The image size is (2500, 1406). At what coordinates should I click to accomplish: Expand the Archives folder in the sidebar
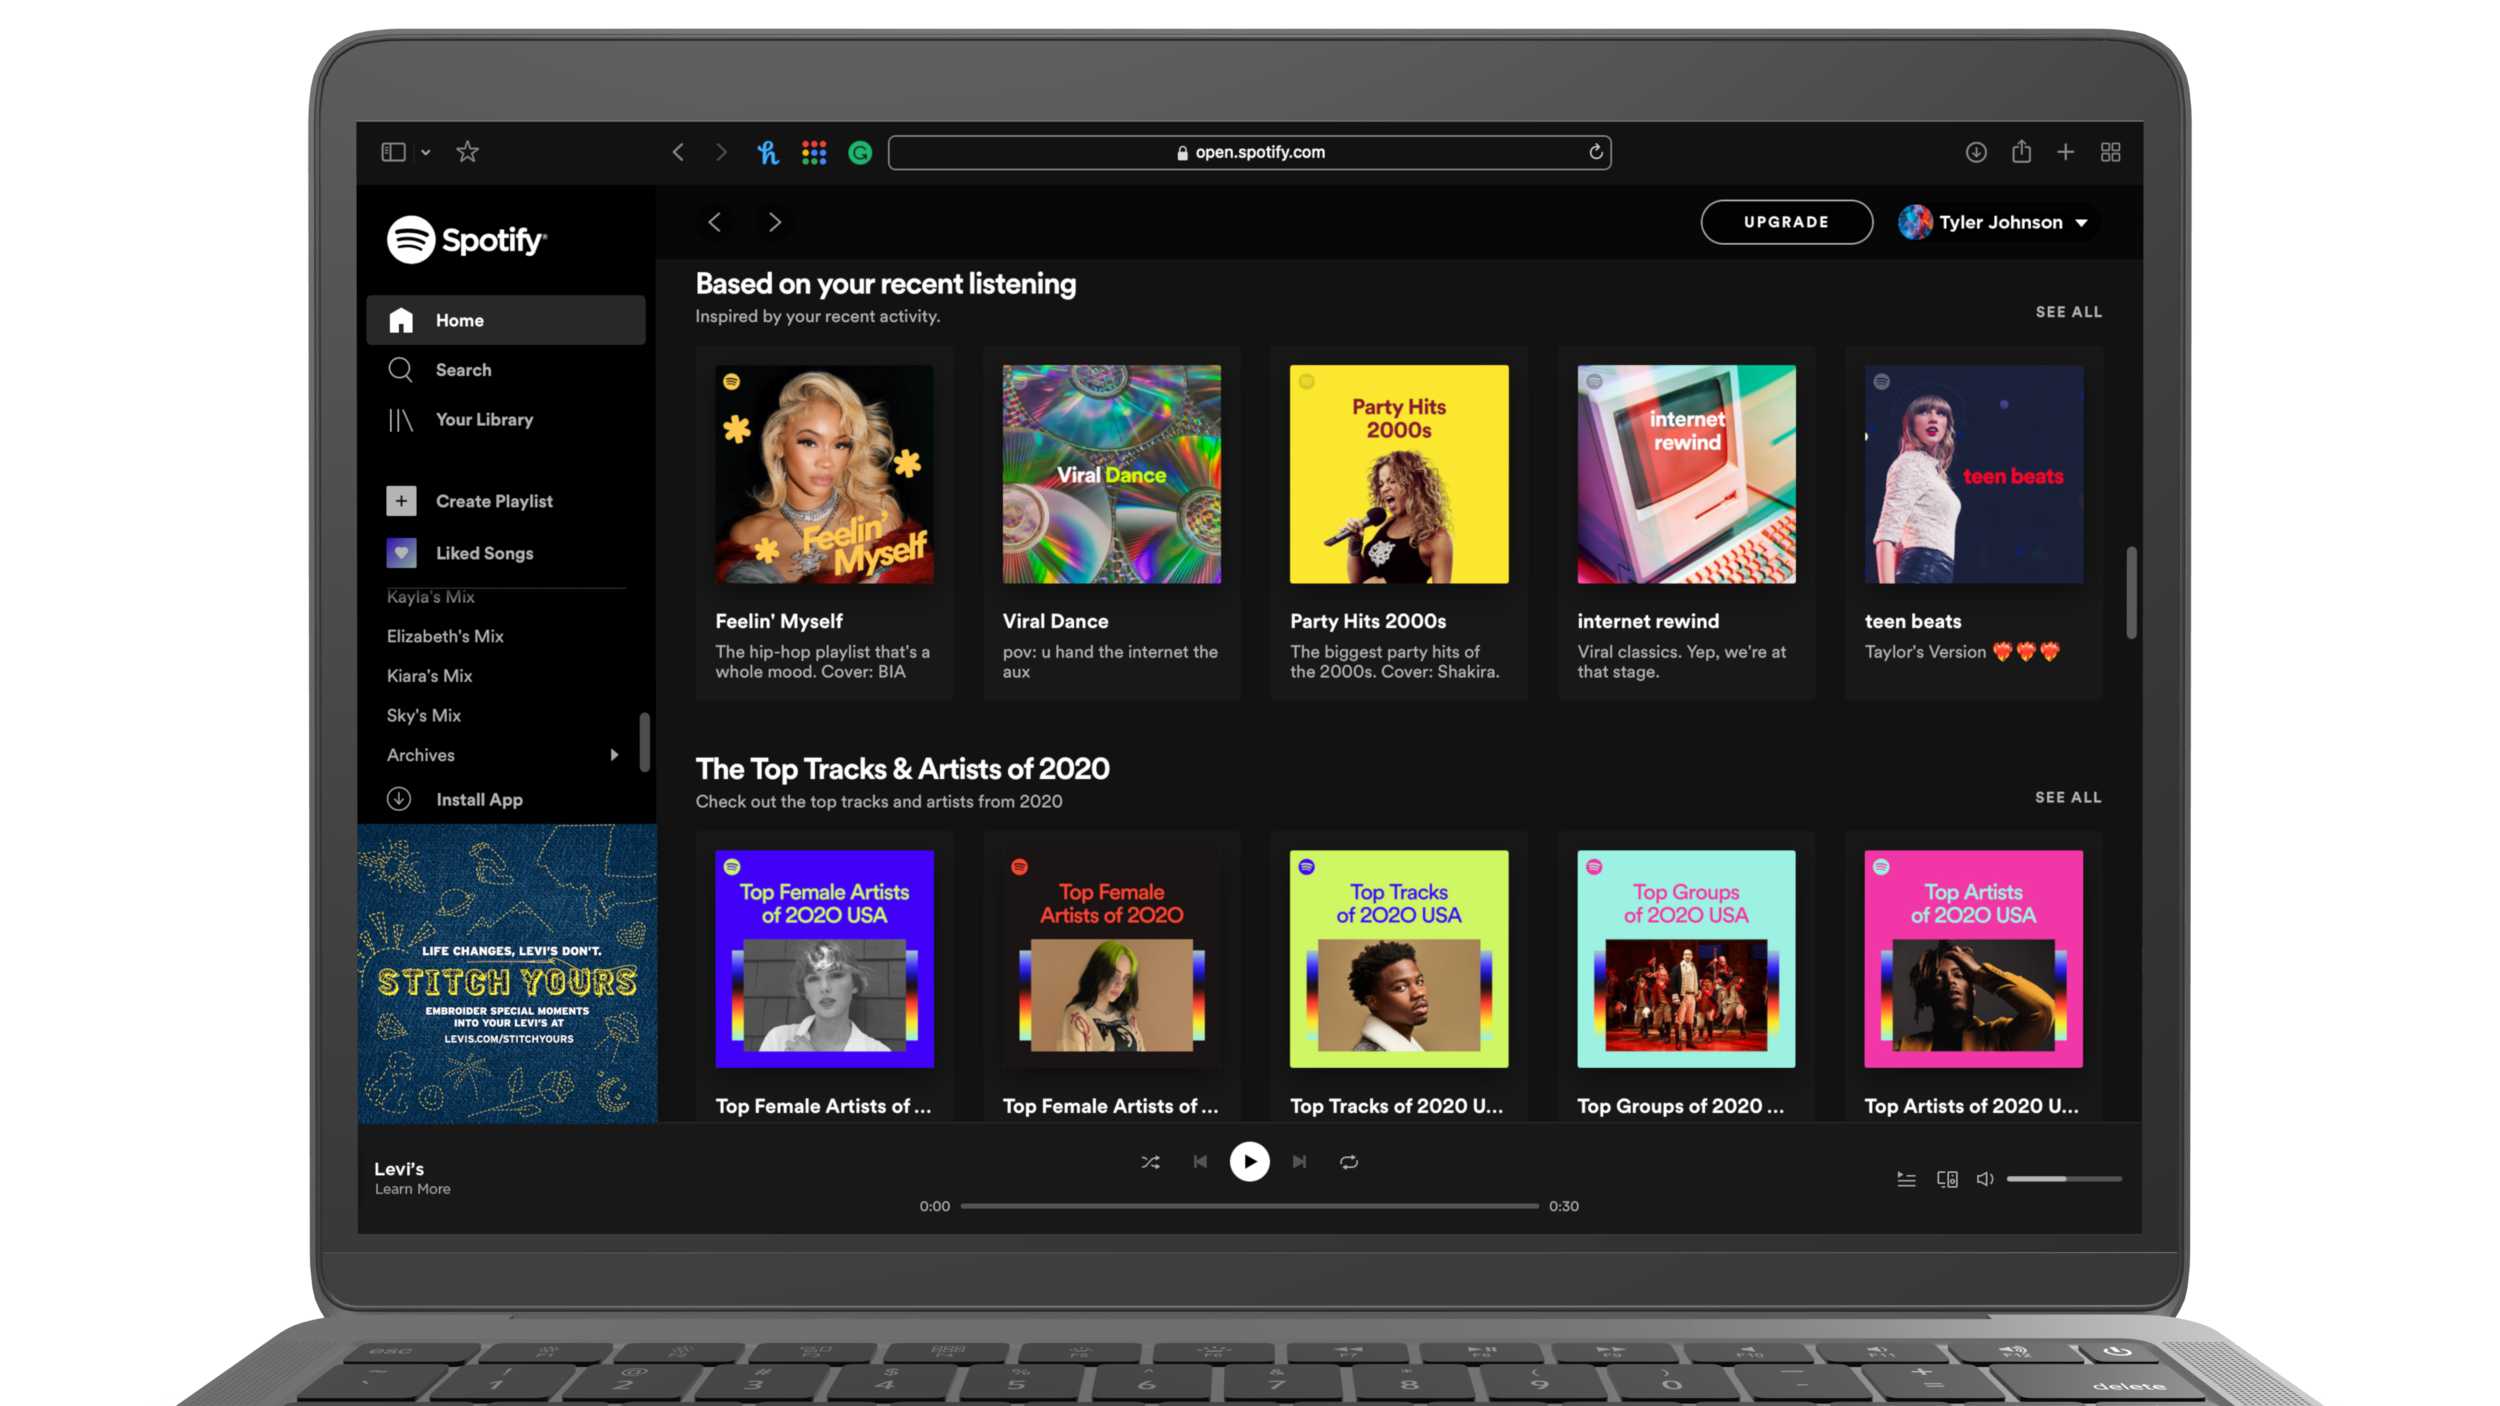614,755
